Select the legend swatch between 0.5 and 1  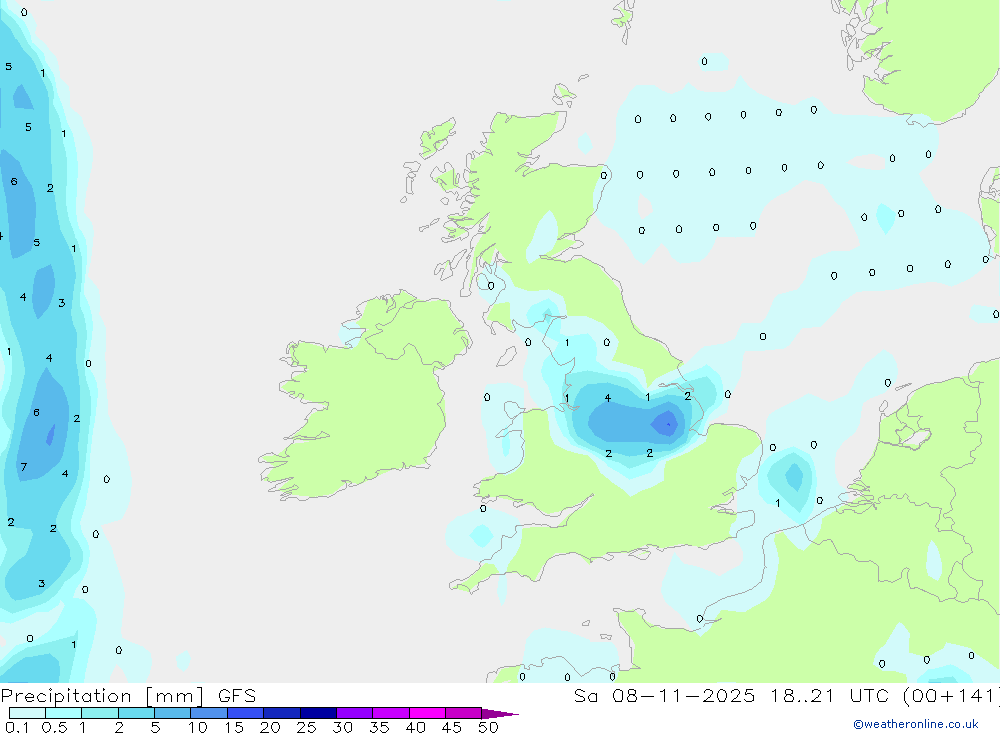[64, 713]
